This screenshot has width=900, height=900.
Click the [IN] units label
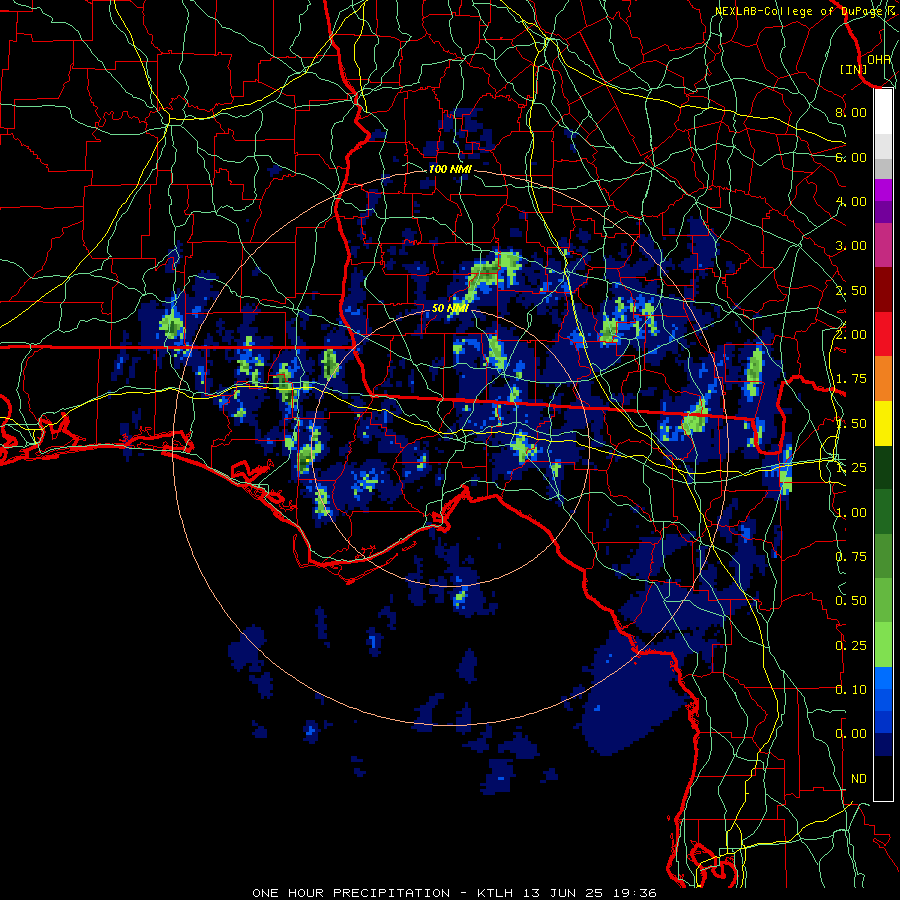tap(854, 69)
